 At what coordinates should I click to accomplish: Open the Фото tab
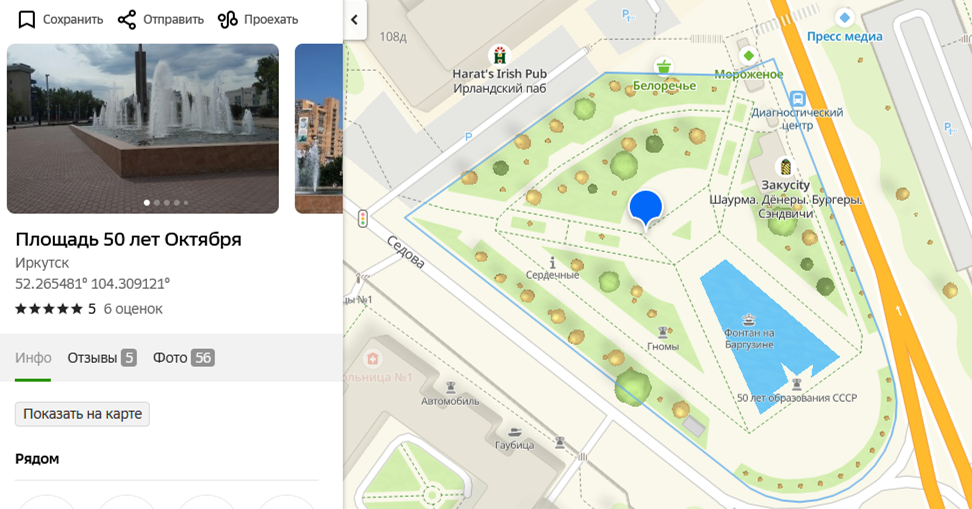(184, 358)
